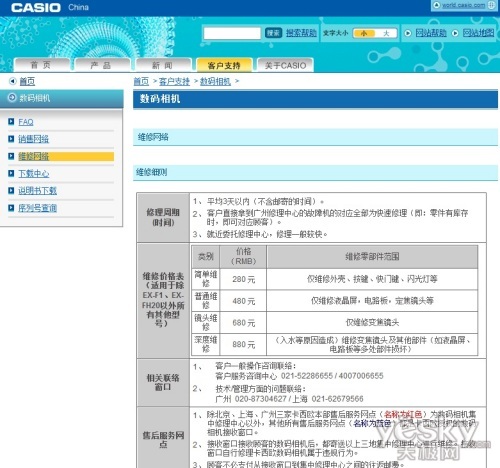Open the 下载中心 sidebar link
Viewport: 500px width, 468px height.
pos(34,174)
